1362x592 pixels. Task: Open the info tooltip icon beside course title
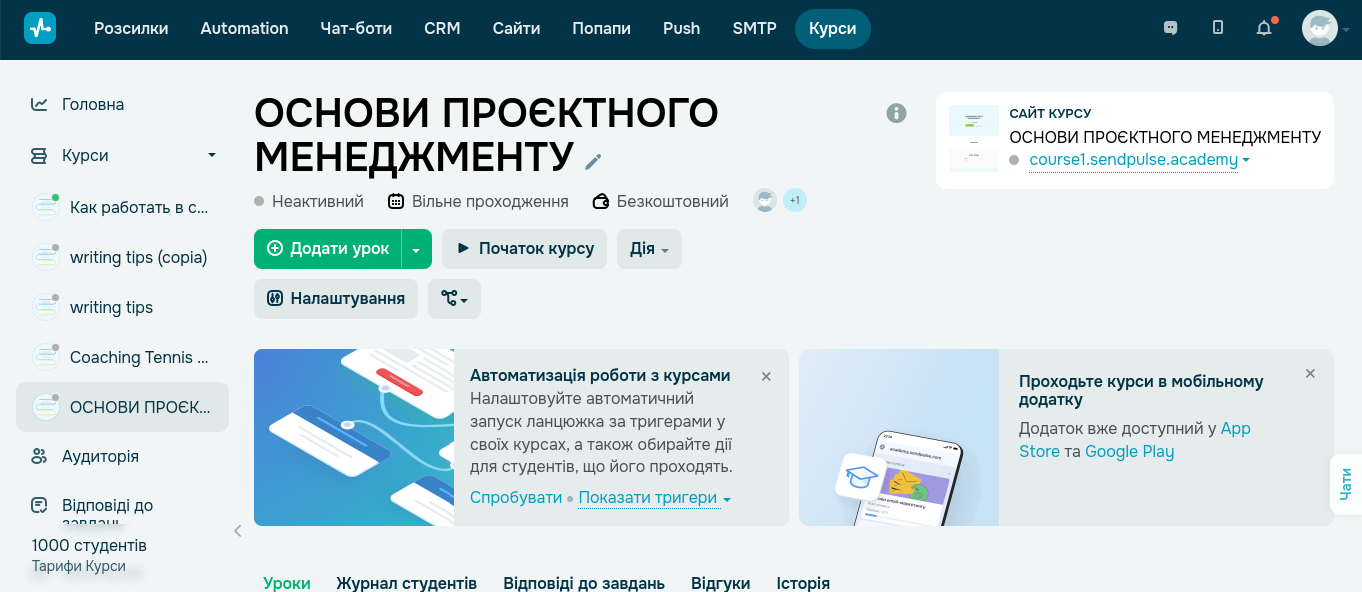896,113
